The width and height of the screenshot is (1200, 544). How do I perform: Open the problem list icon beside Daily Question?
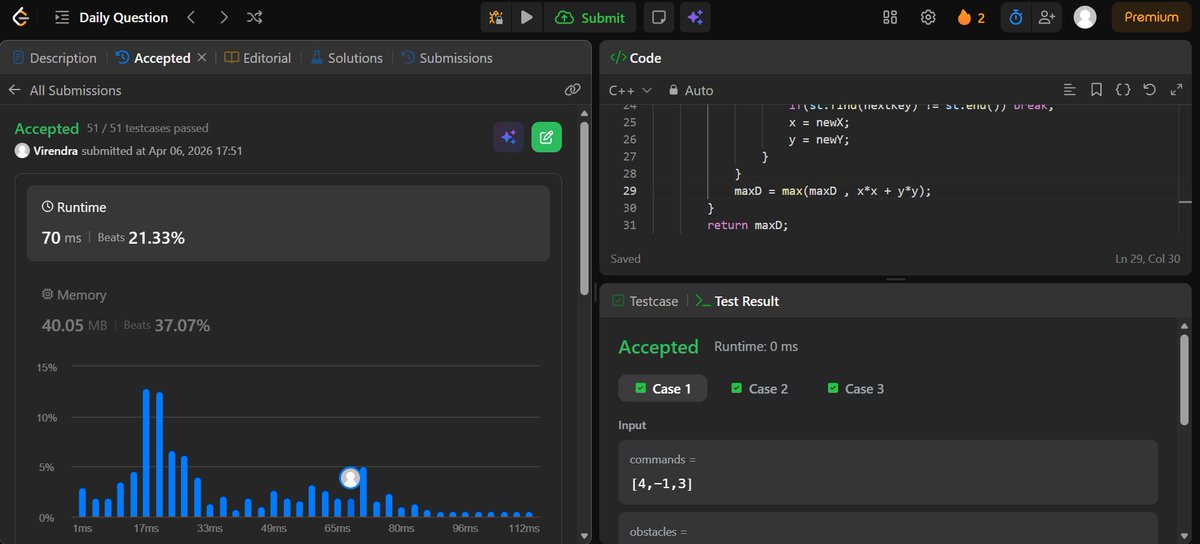(61, 17)
